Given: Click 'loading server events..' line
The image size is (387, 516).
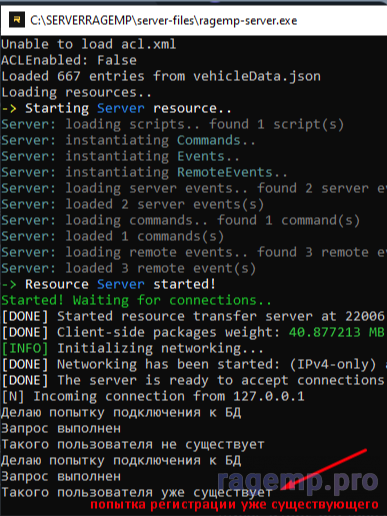Looking at the screenshot, I should [194, 188].
